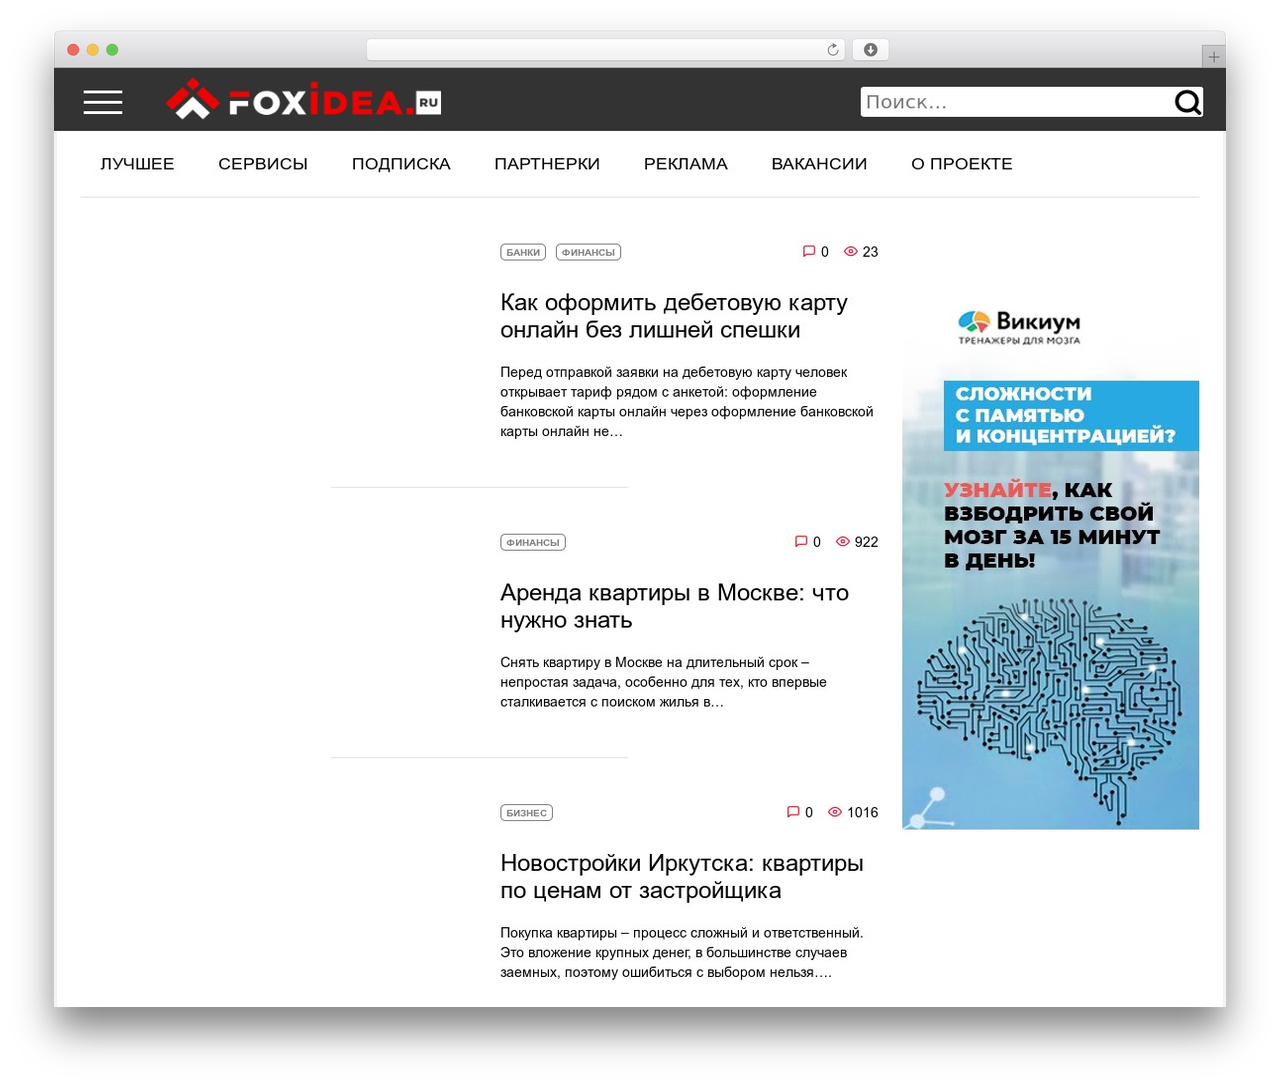Click views eye icon showing 23
The height and width of the screenshot is (1084, 1280).
point(851,252)
